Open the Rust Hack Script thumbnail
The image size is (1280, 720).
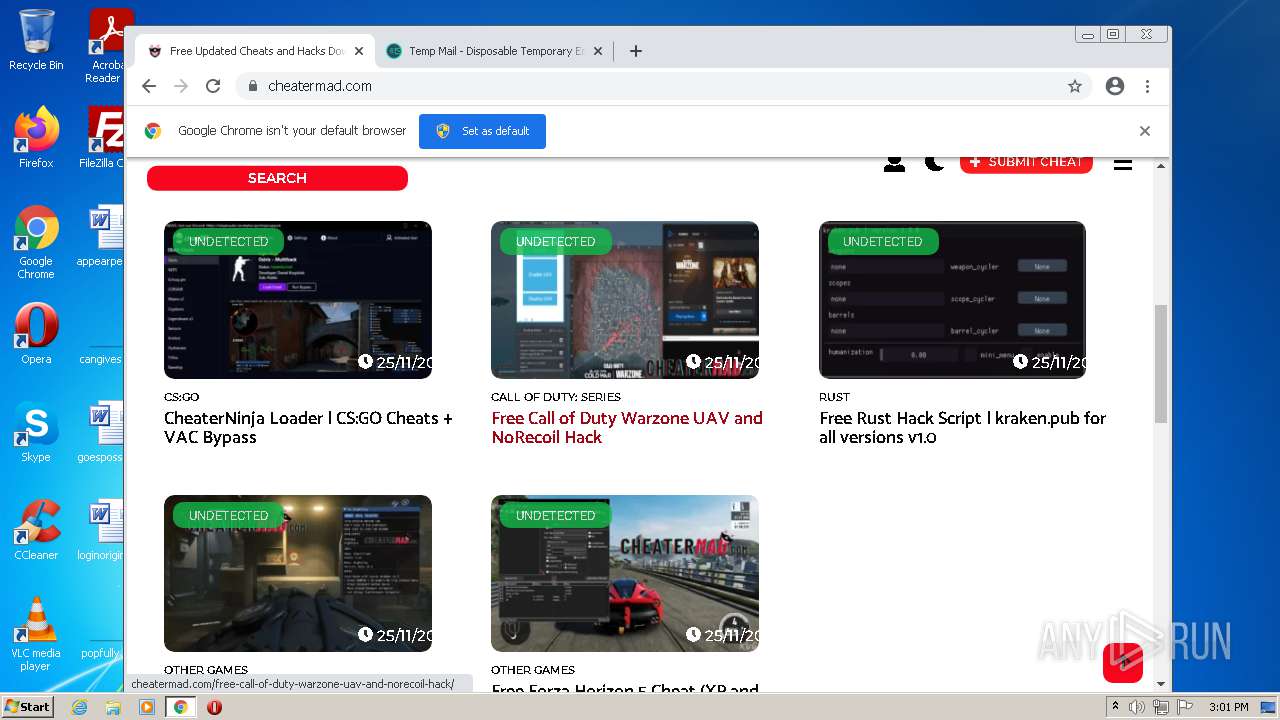[952, 300]
